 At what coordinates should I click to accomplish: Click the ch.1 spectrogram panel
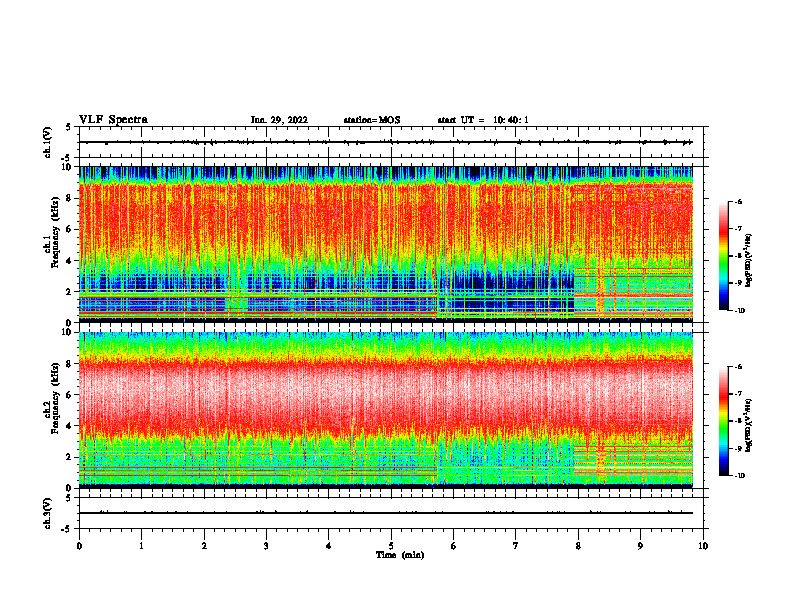[386, 244]
